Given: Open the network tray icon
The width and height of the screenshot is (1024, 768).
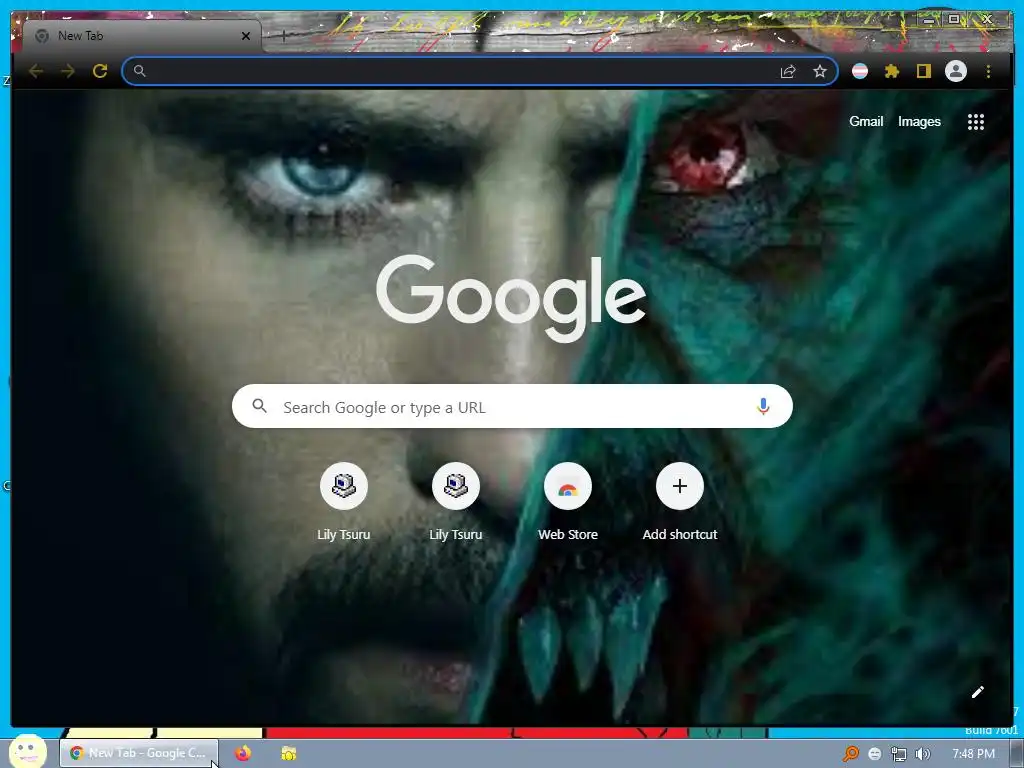Looking at the screenshot, I should point(899,754).
